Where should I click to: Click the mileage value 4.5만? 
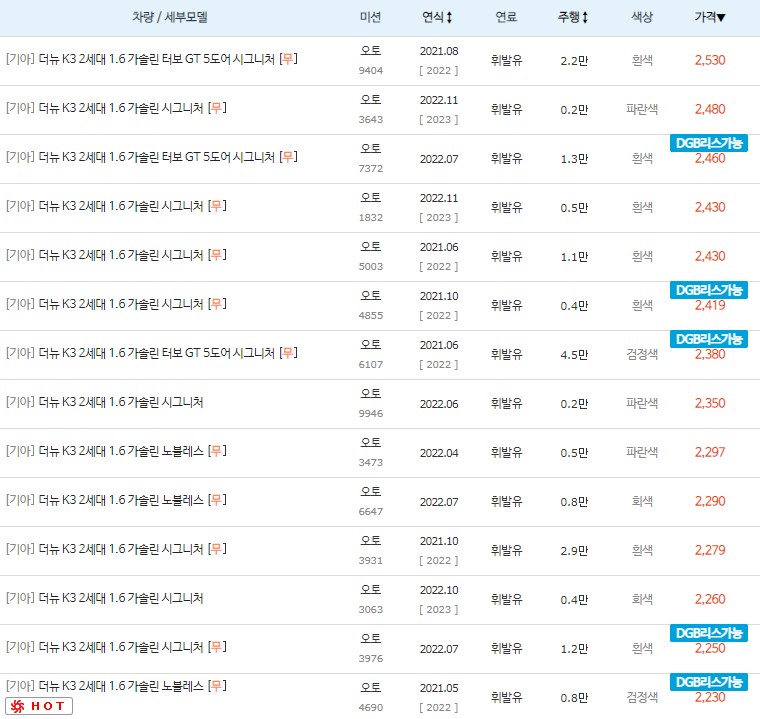point(574,354)
